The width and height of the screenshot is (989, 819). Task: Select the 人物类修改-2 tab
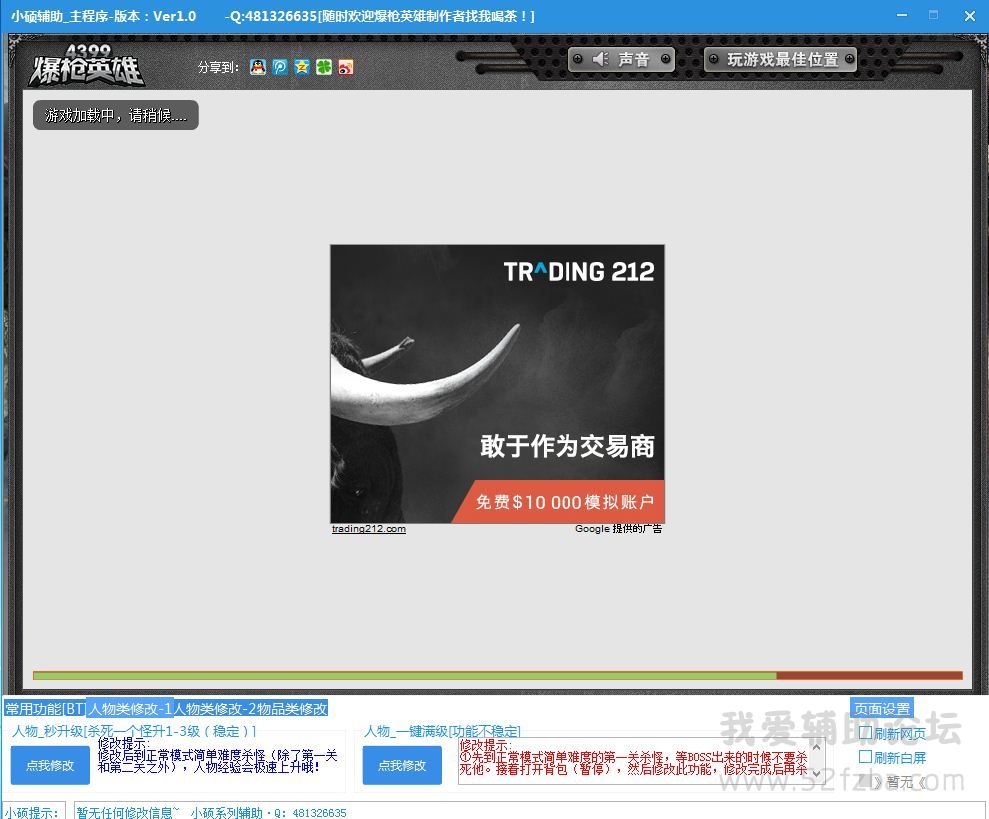tap(215, 708)
